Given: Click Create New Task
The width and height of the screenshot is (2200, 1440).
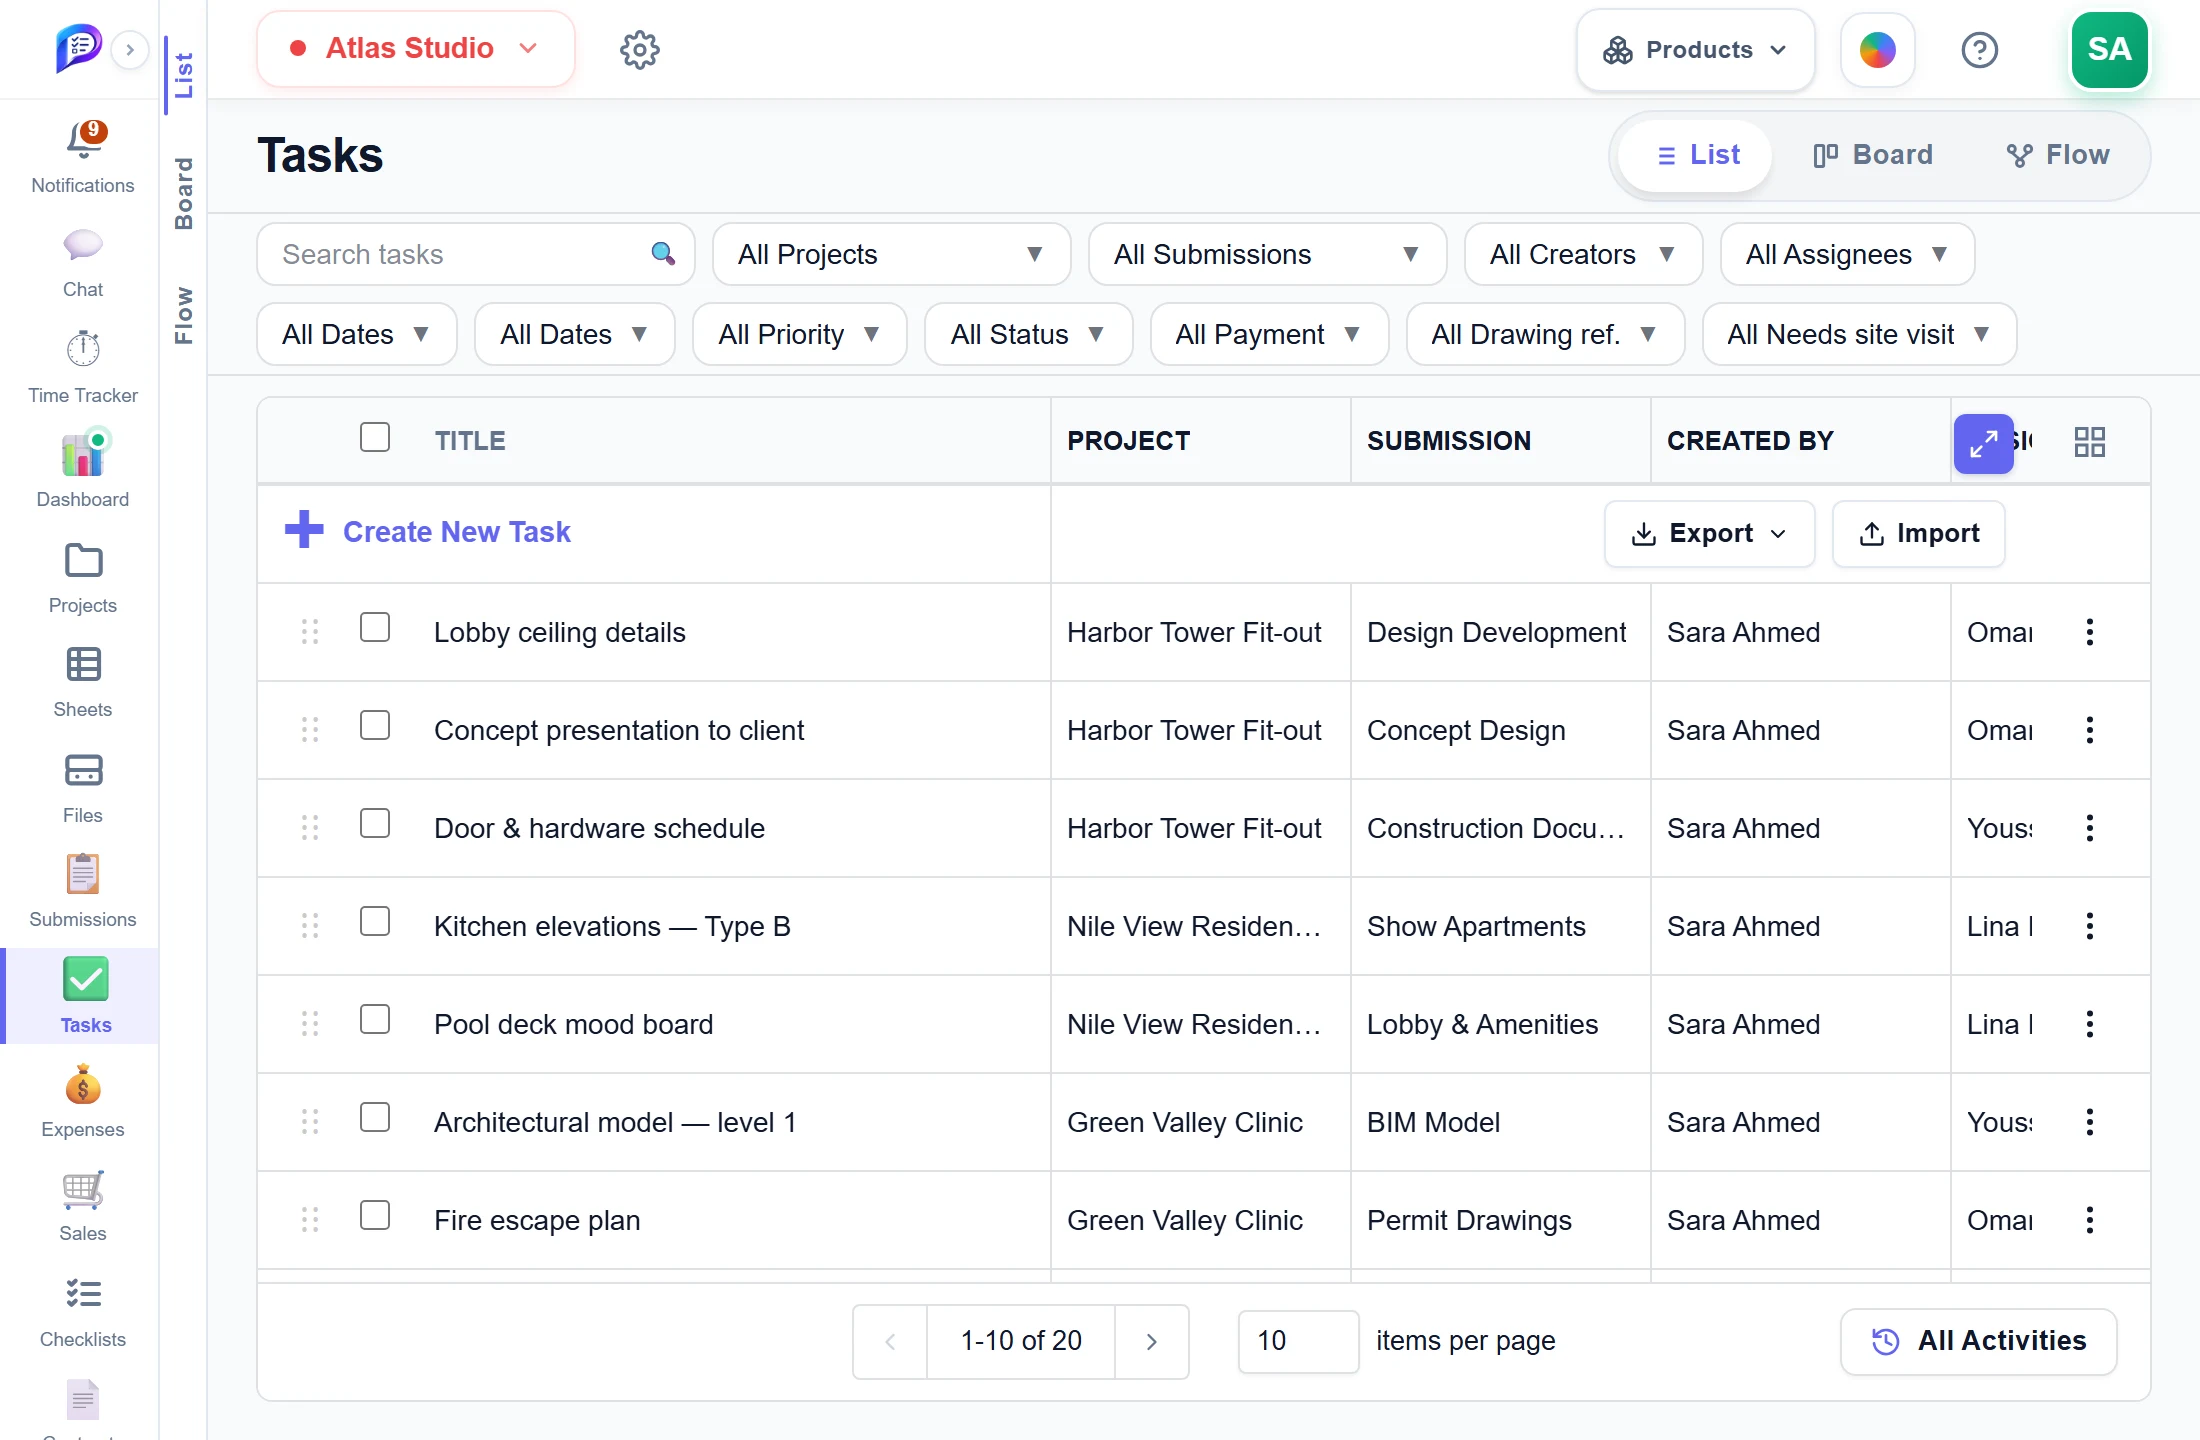Looking at the screenshot, I should coord(428,531).
